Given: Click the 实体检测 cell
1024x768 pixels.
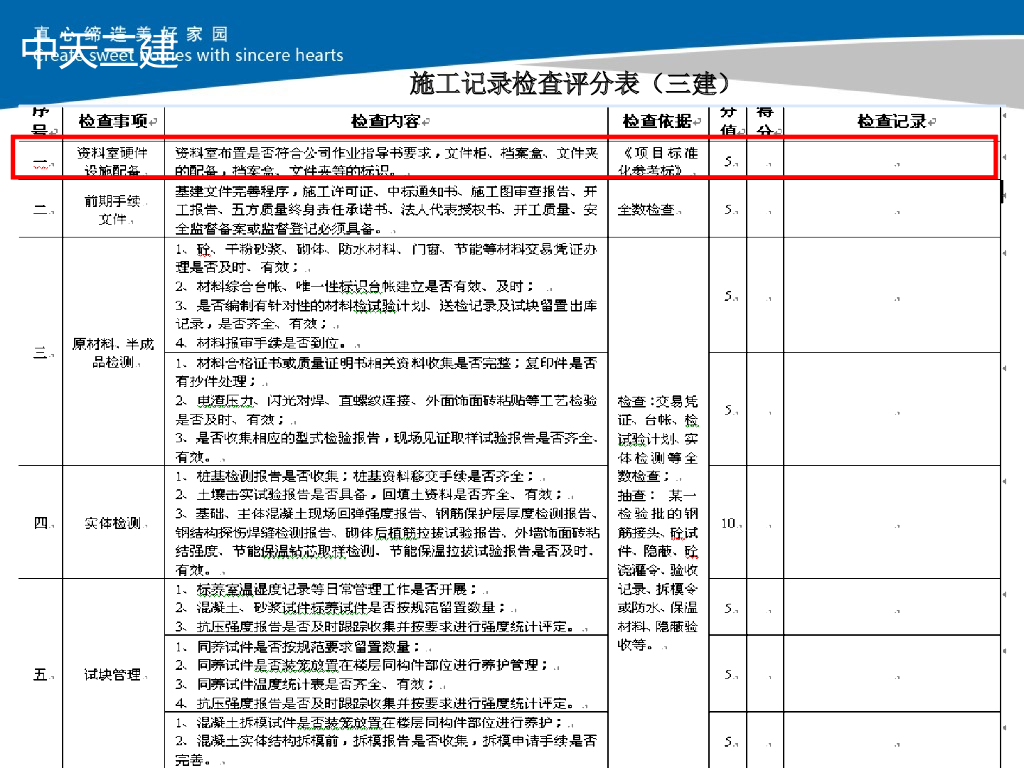Looking at the screenshot, I should pyautogui.click(x=112, y=523).
